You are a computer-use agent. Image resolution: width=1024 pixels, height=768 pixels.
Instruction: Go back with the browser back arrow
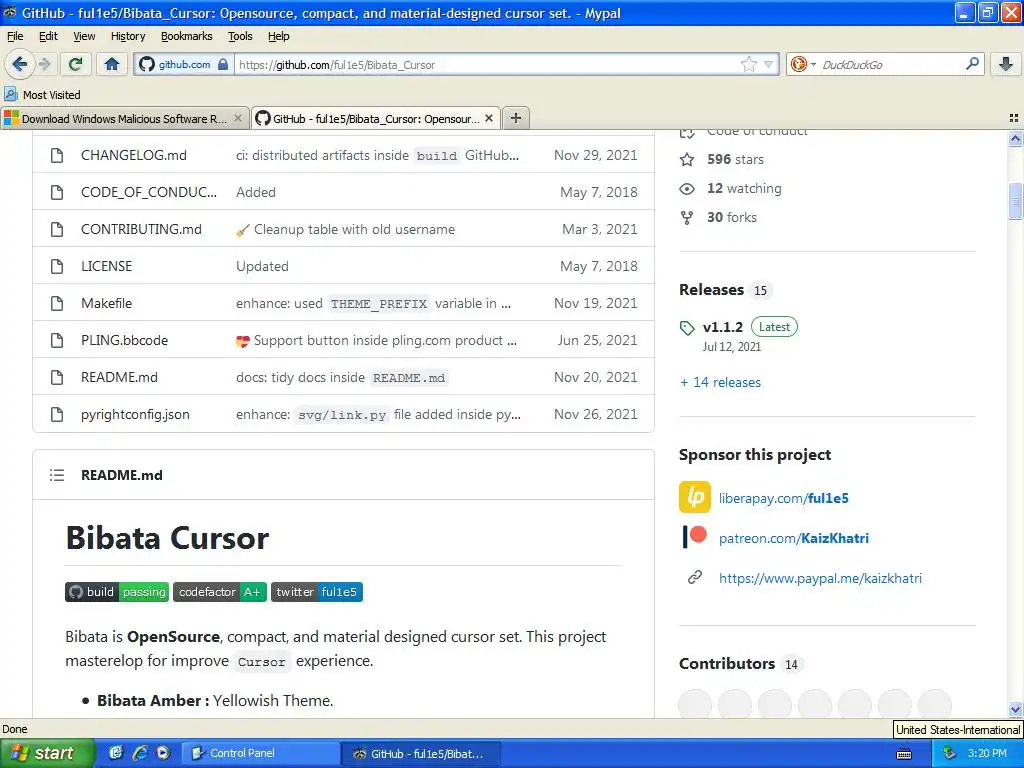click(x=19, y=64)
